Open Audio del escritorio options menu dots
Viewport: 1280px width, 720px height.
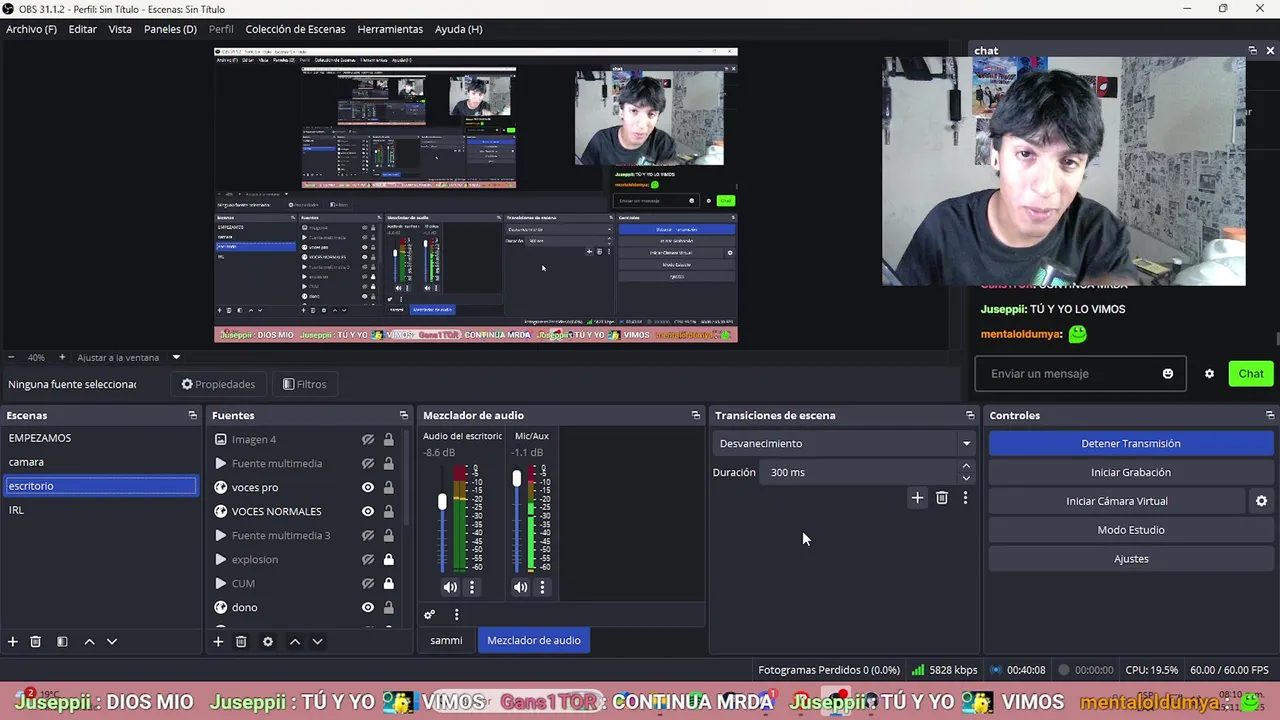472,587
